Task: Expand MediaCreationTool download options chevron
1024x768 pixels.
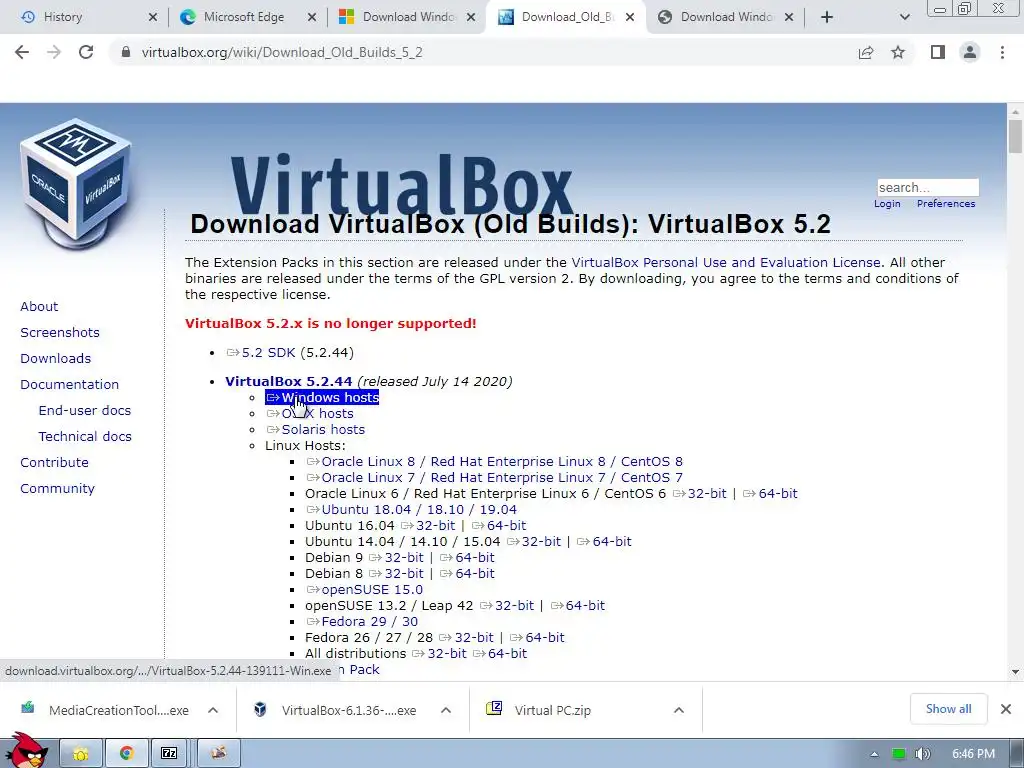Action: point(213,710)
